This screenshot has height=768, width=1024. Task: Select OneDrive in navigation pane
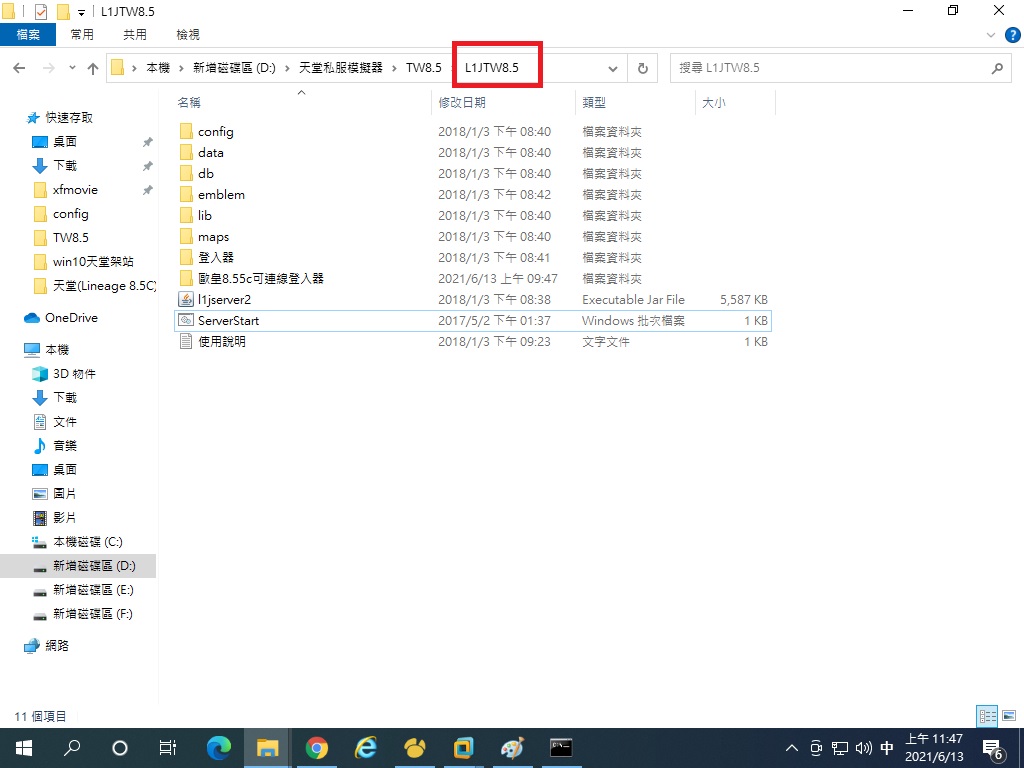(x=62, y=318)
